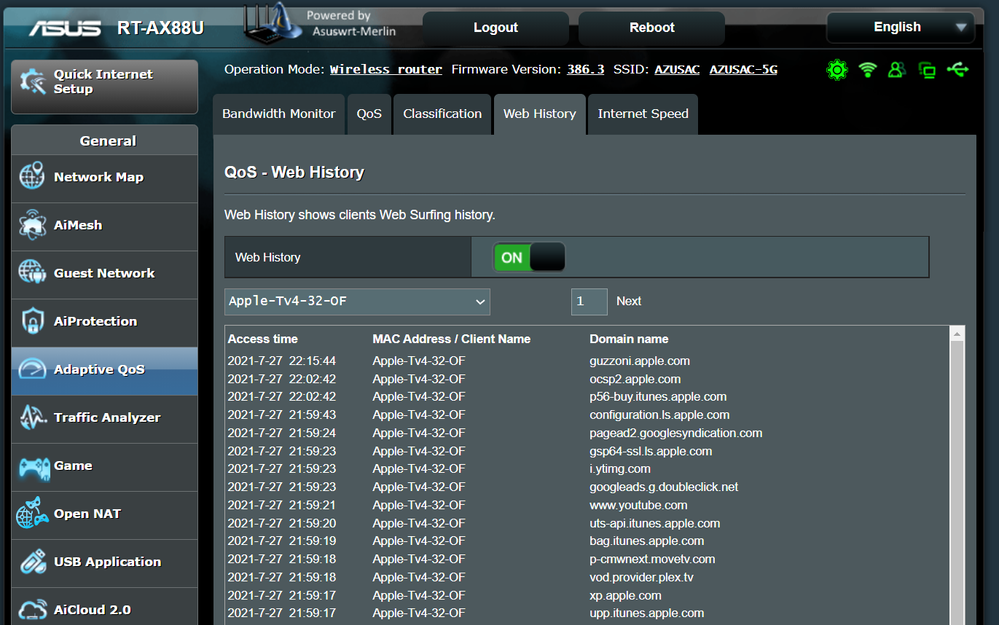The image size is (999, 625).
Task: Click the router image by Asuswrt-Merlin
Action: click(x=272, y=23)
